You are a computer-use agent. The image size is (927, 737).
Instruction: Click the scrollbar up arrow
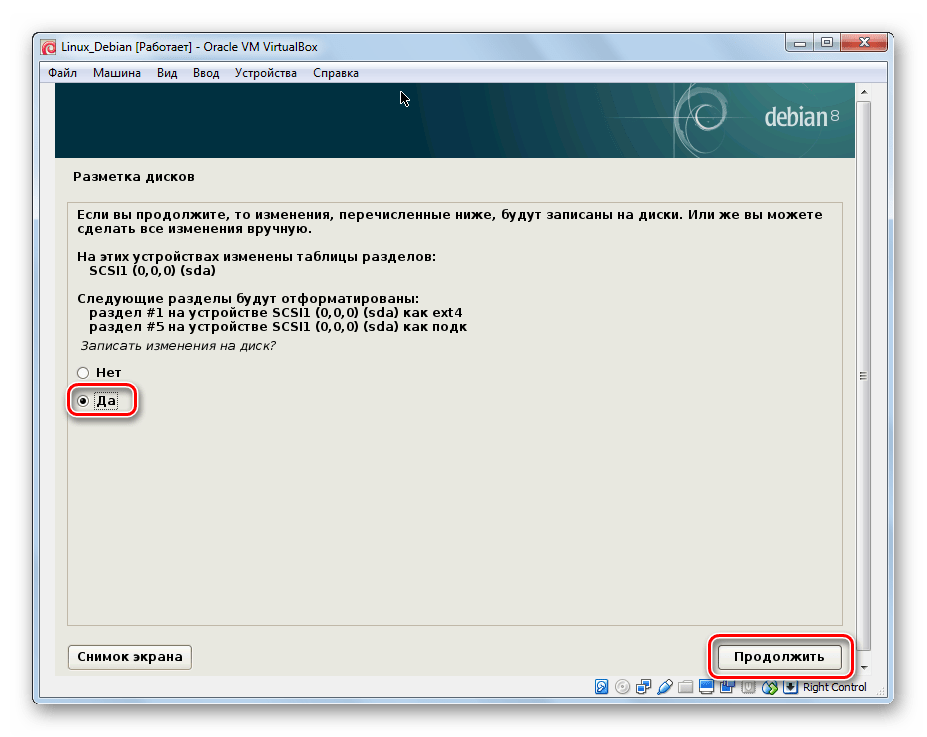click(x=864, y=92)
